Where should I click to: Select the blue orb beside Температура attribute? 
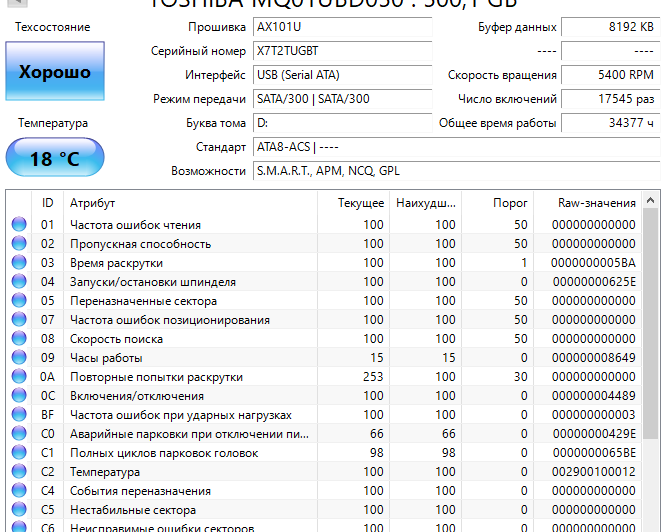18,472
